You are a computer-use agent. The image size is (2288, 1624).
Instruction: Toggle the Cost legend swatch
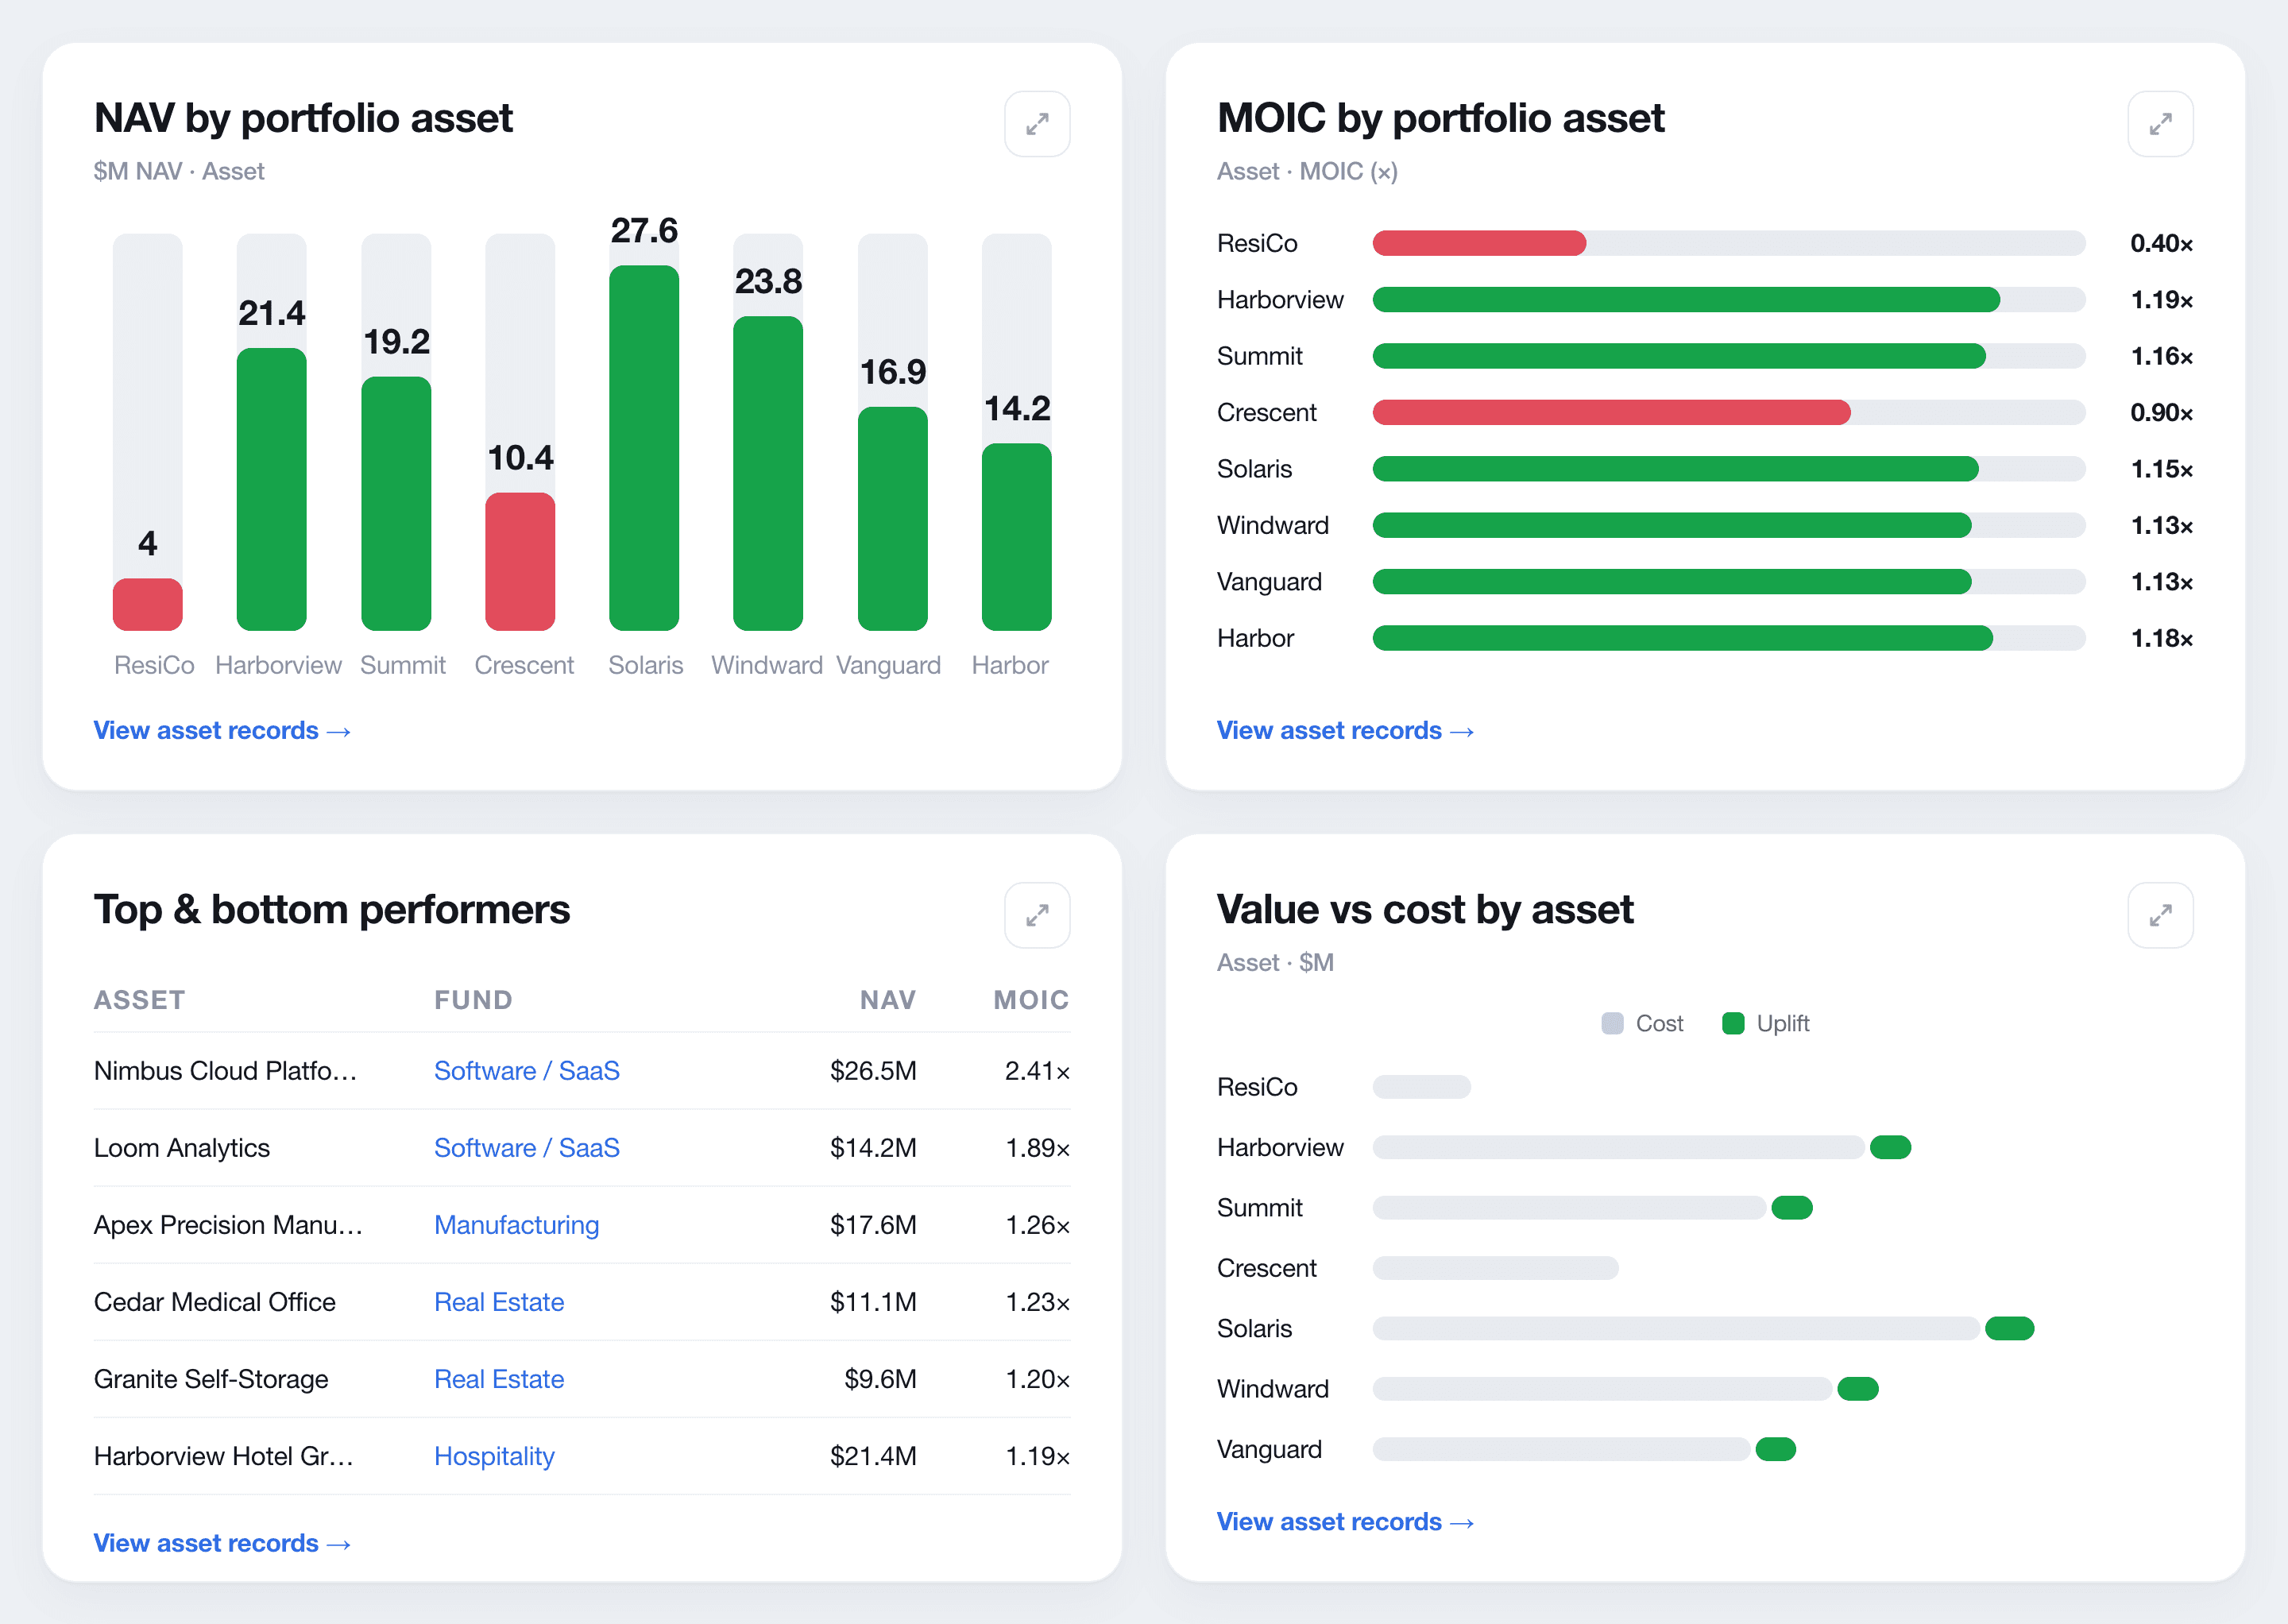1612,1023
